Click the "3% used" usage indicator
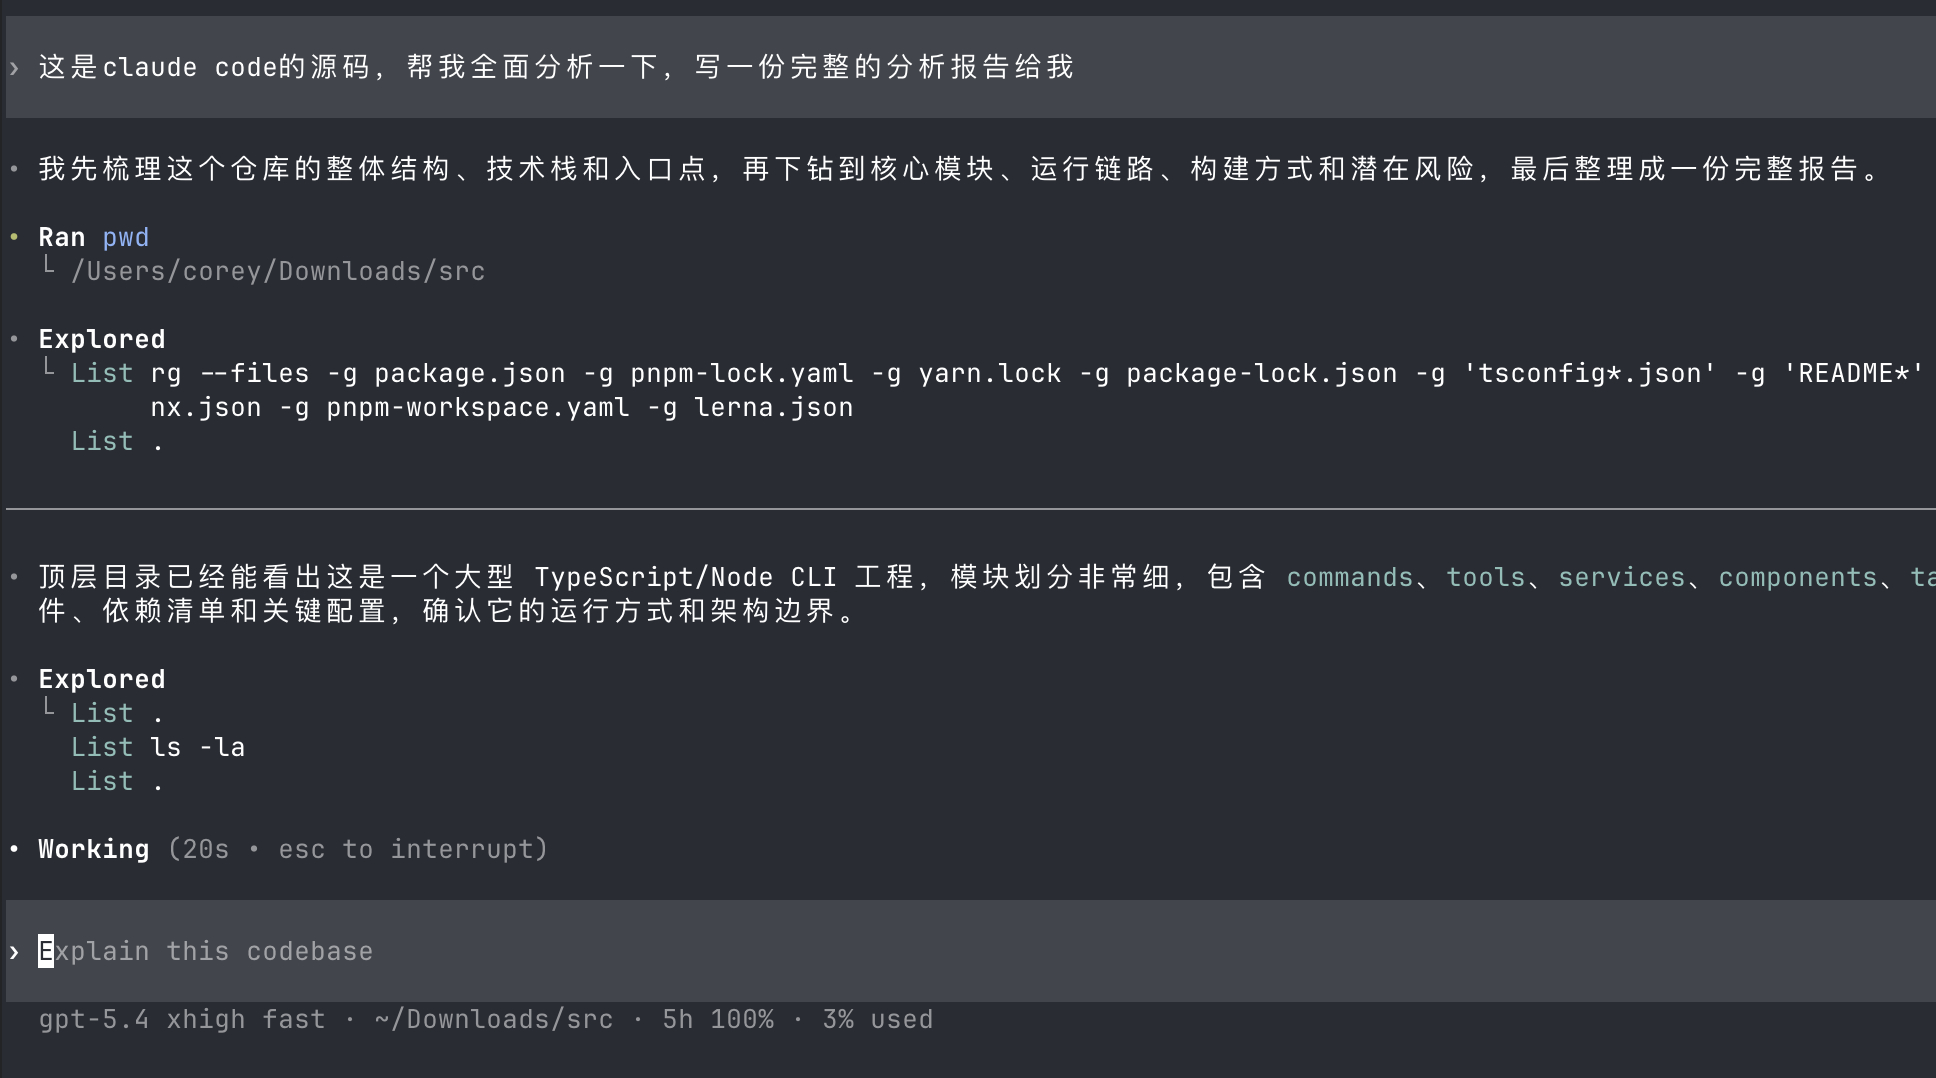 pos(877,1020)
